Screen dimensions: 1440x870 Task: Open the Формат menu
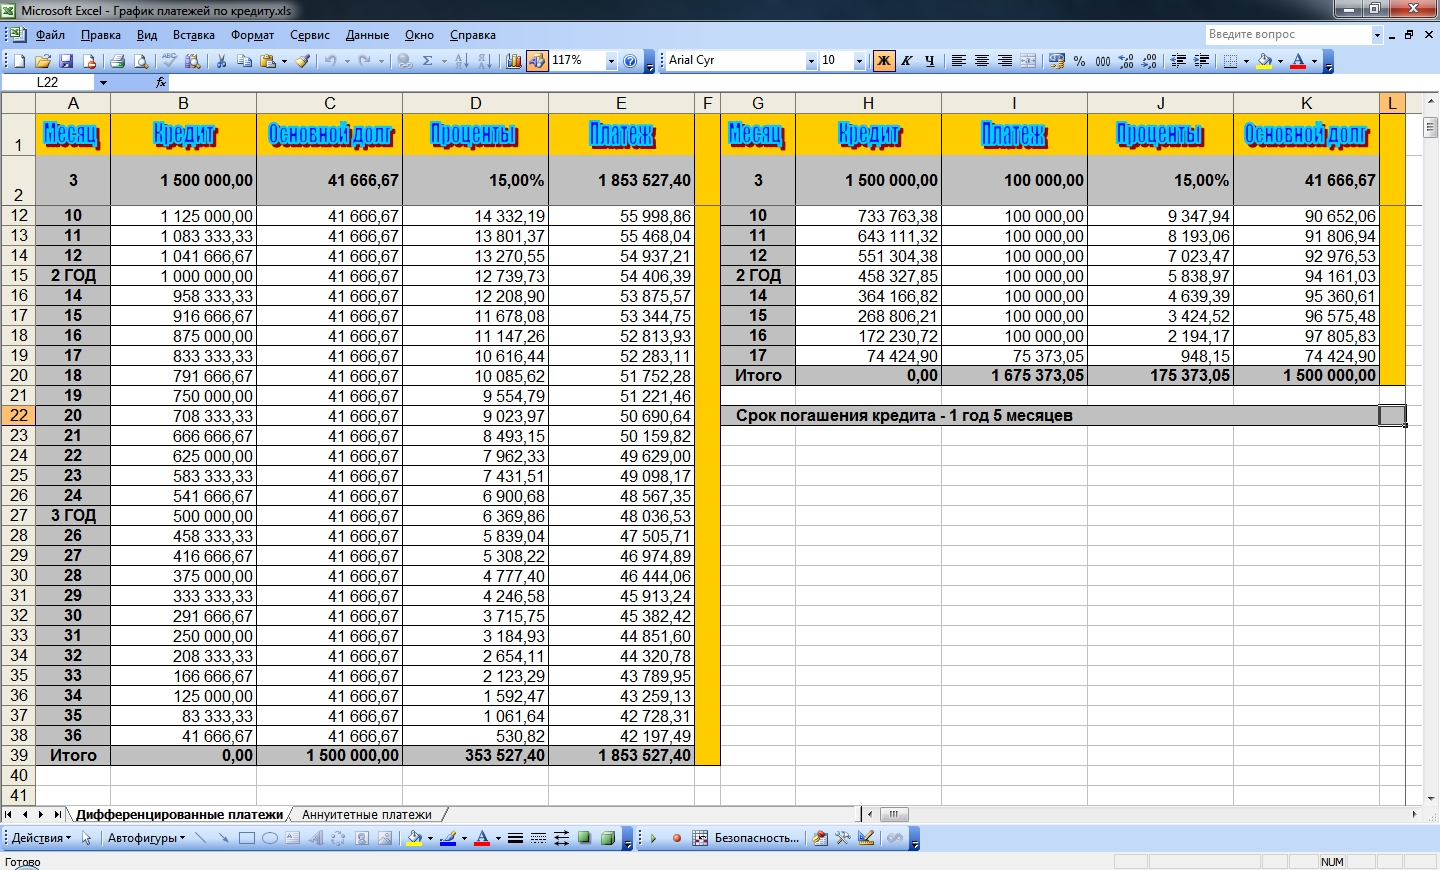(x=253, y=35)
